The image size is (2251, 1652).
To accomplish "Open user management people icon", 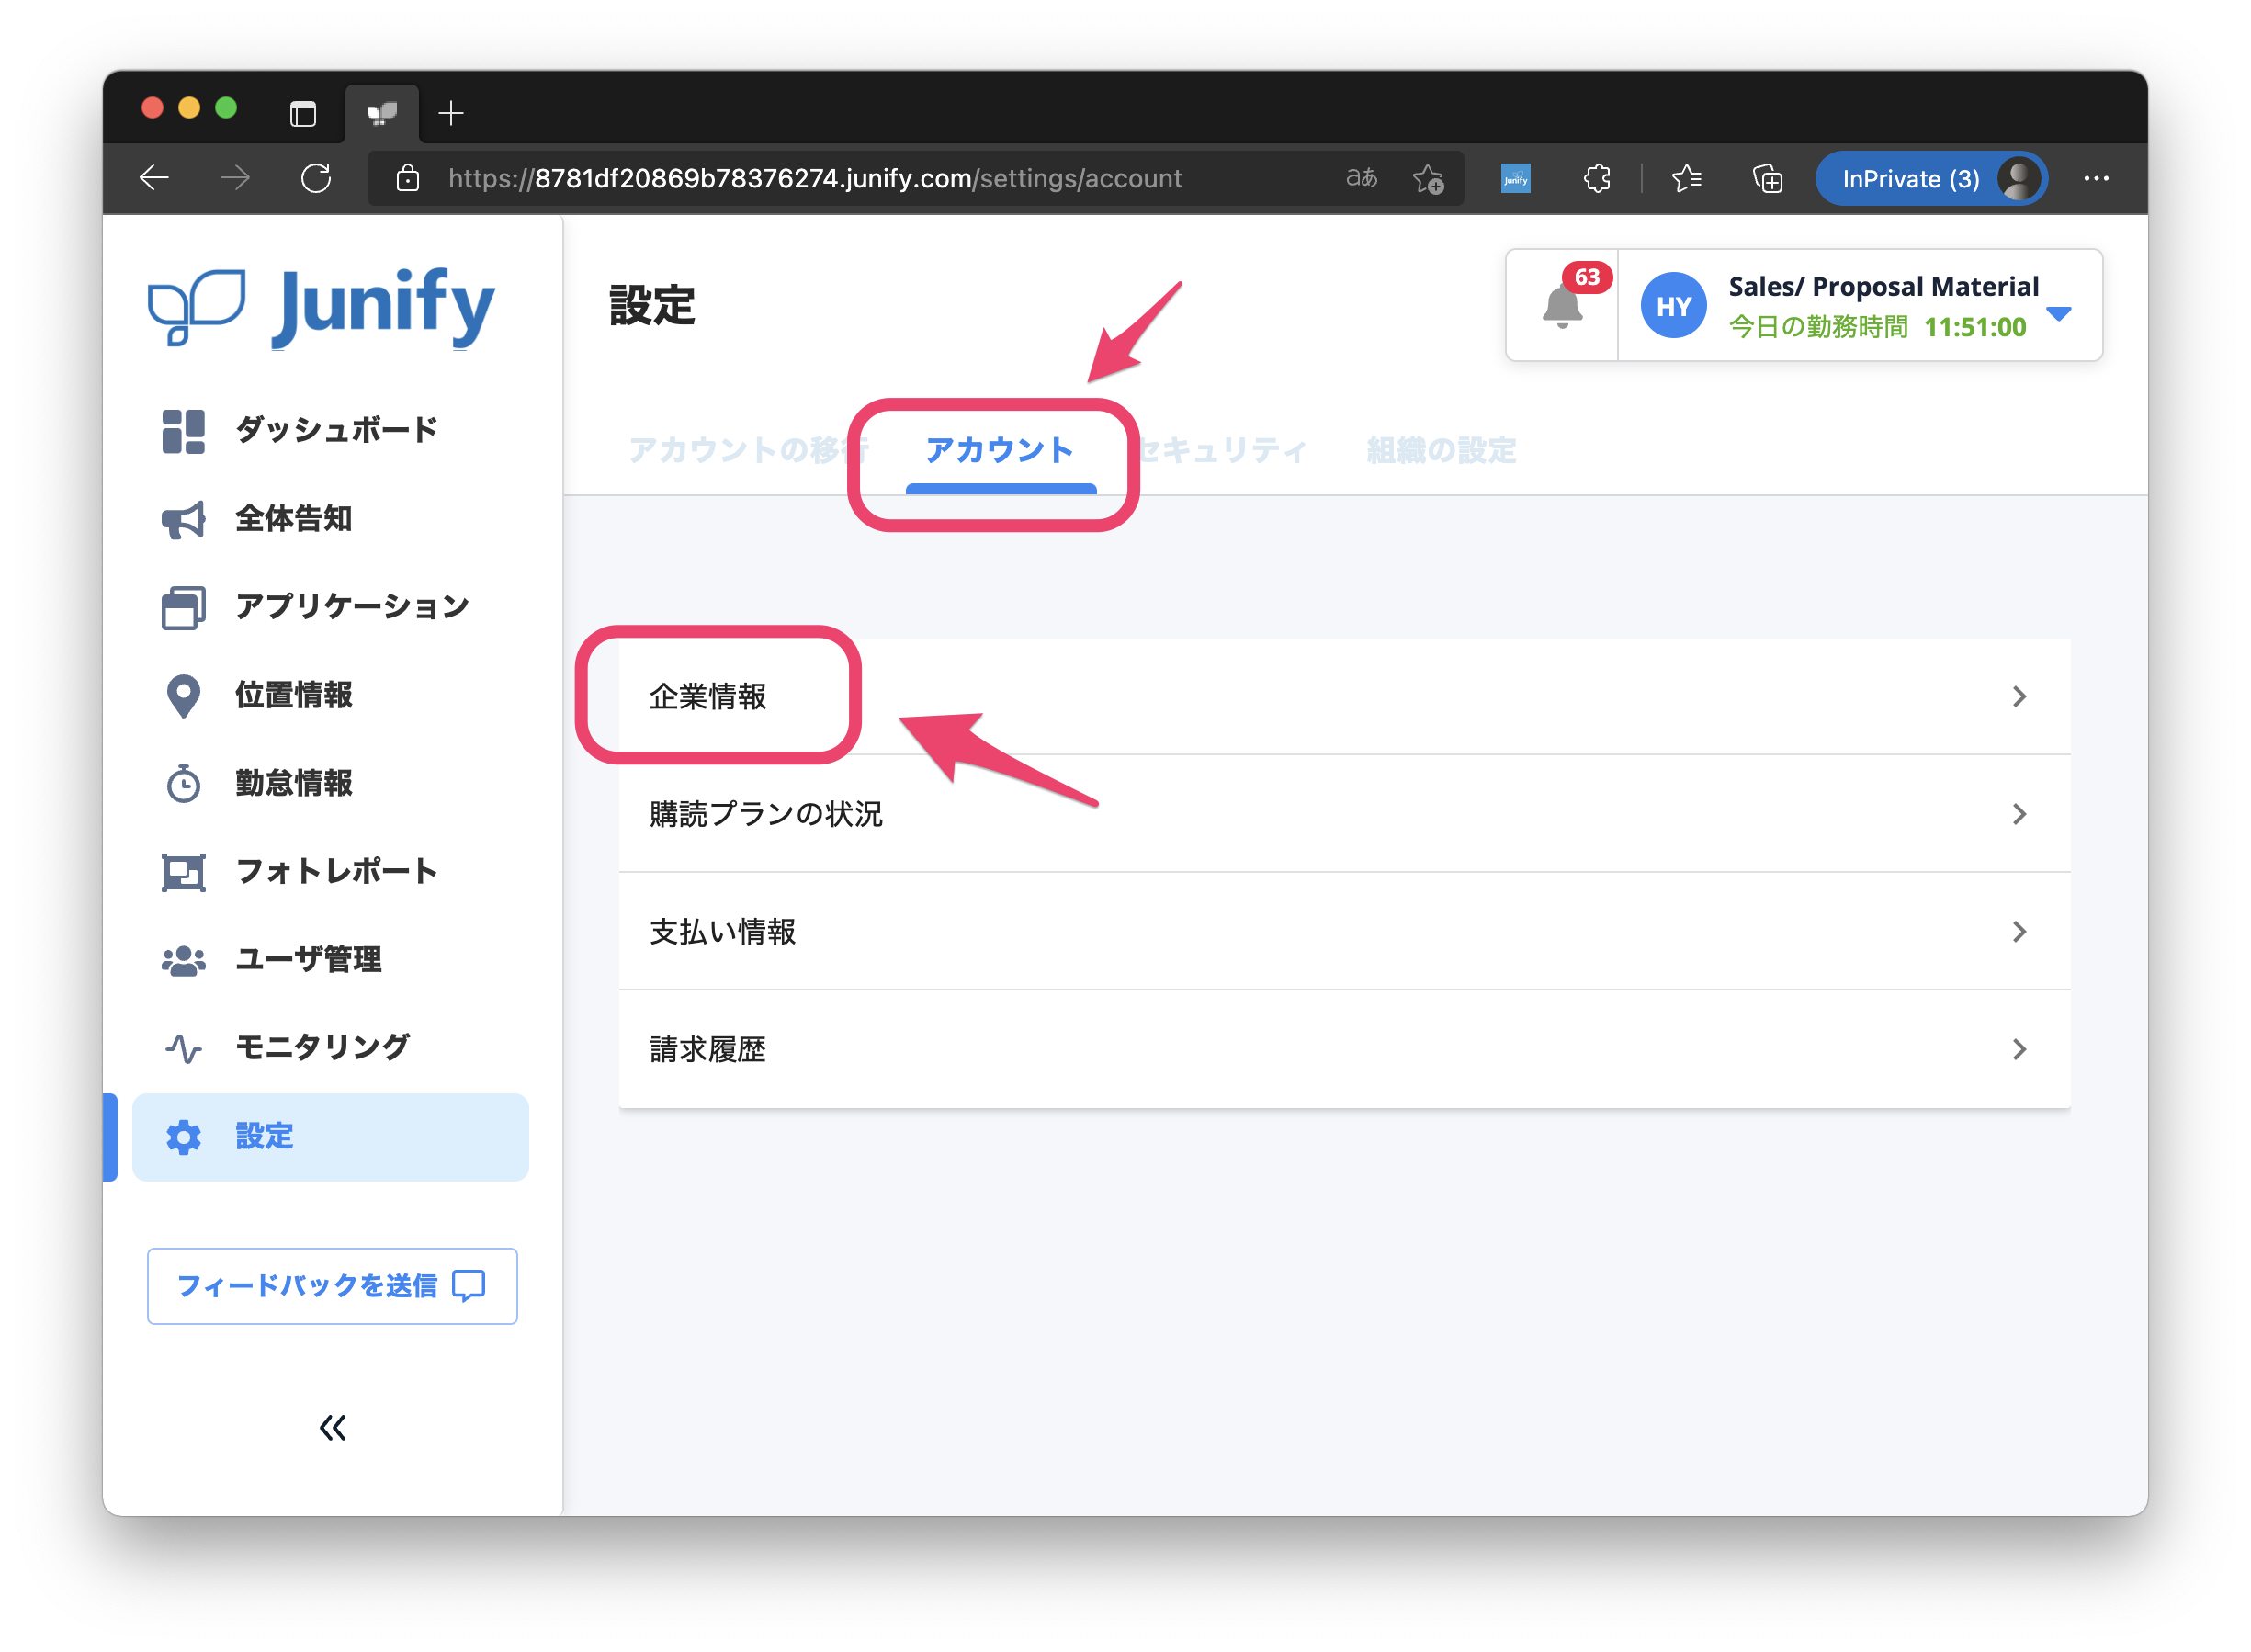I will click(x=183, y=960).
